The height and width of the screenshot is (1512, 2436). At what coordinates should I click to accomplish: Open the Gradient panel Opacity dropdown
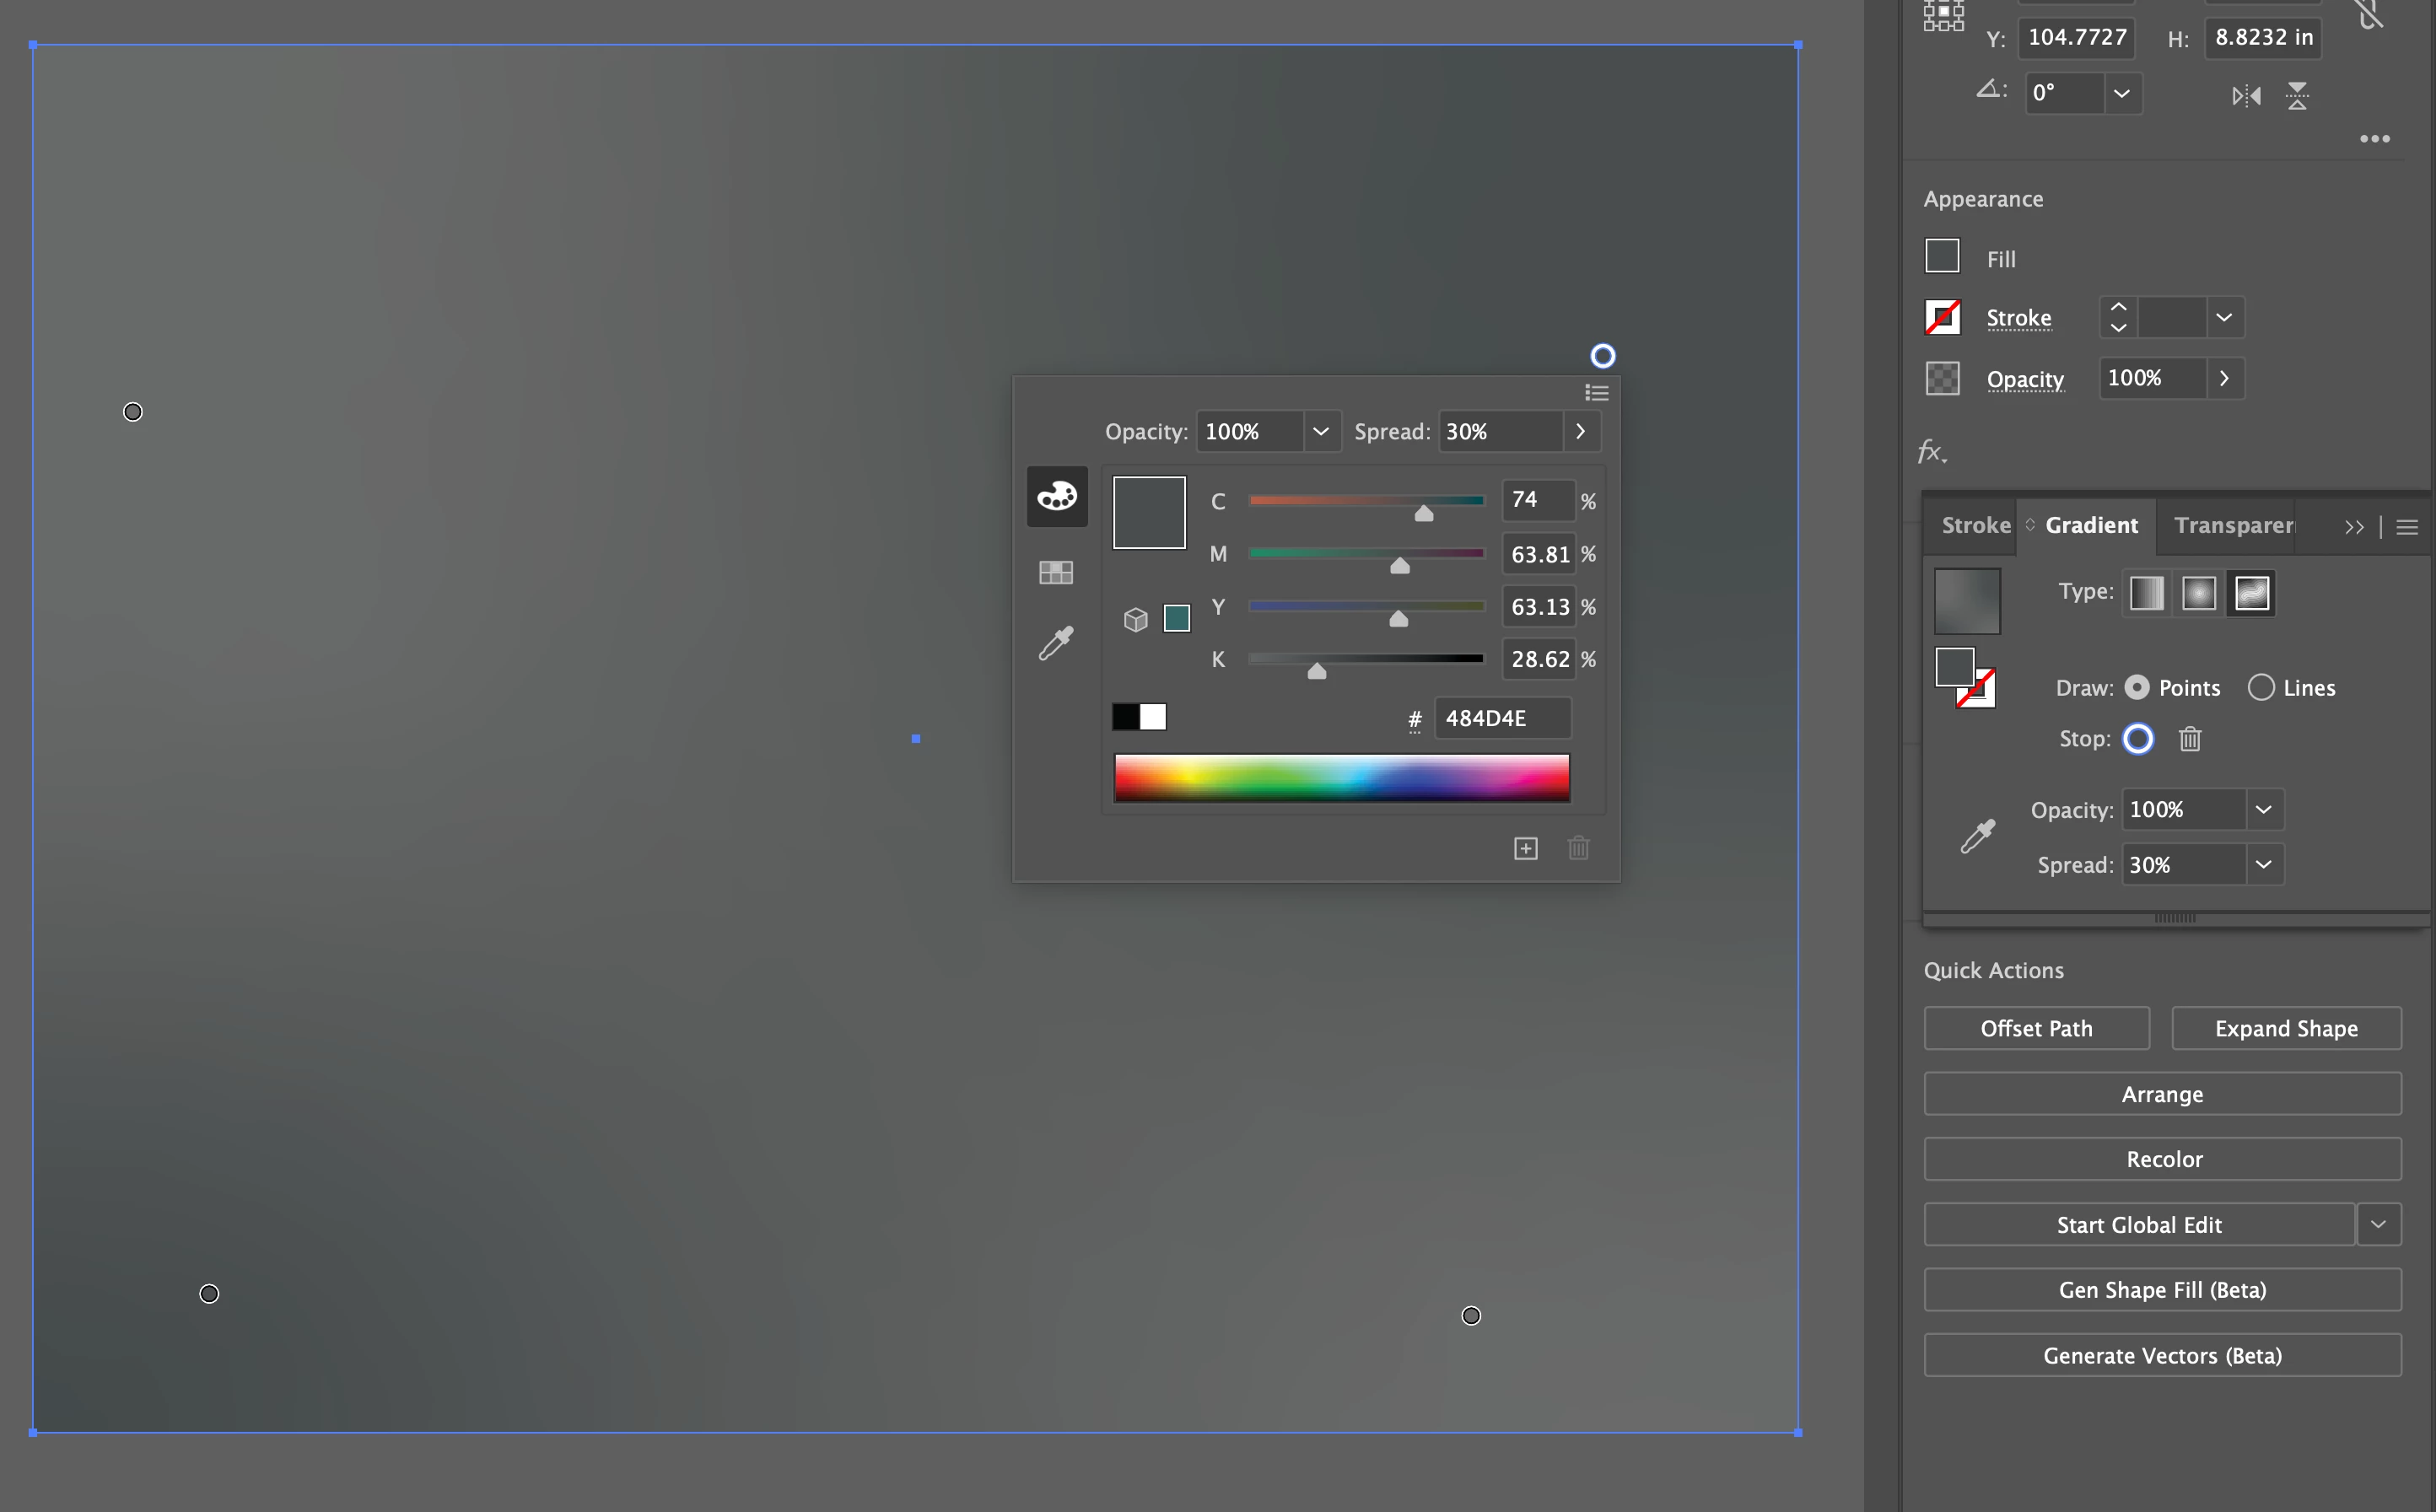tap(2263, 809)
